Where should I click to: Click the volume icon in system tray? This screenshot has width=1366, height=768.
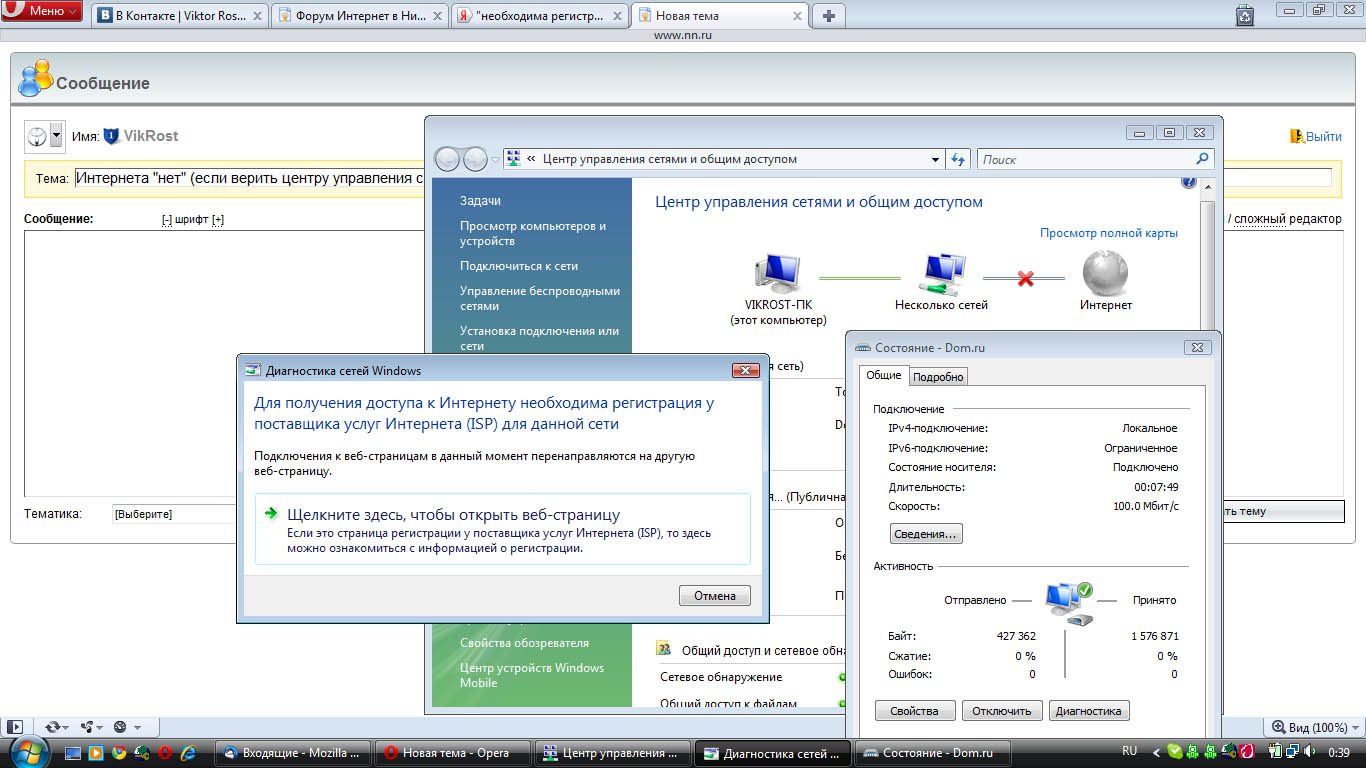pyautogui.click(x=1307, y=751)
